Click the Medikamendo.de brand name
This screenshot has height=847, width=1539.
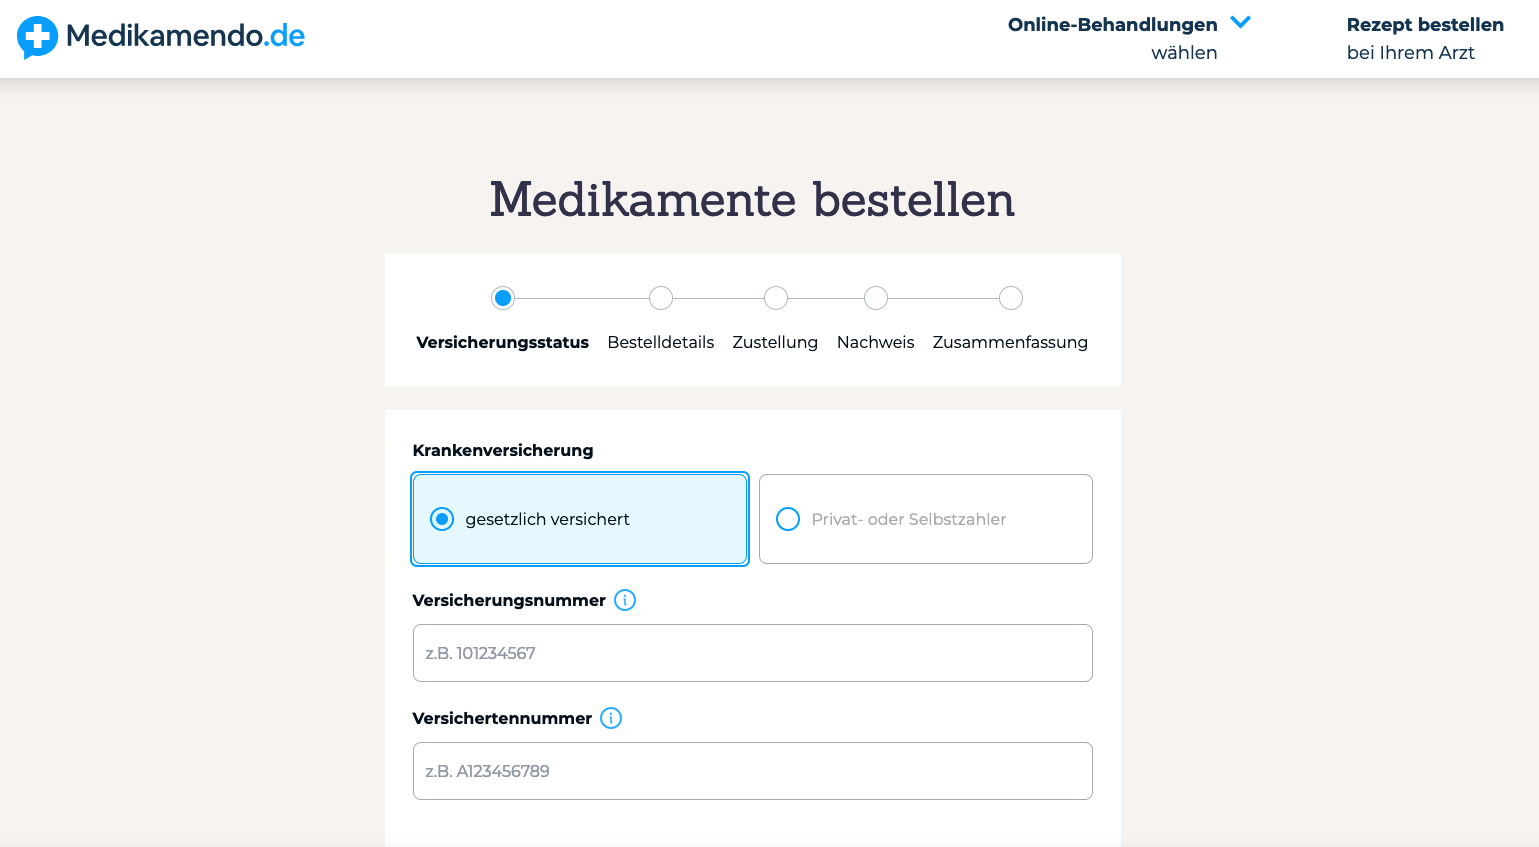pos(185,36)
